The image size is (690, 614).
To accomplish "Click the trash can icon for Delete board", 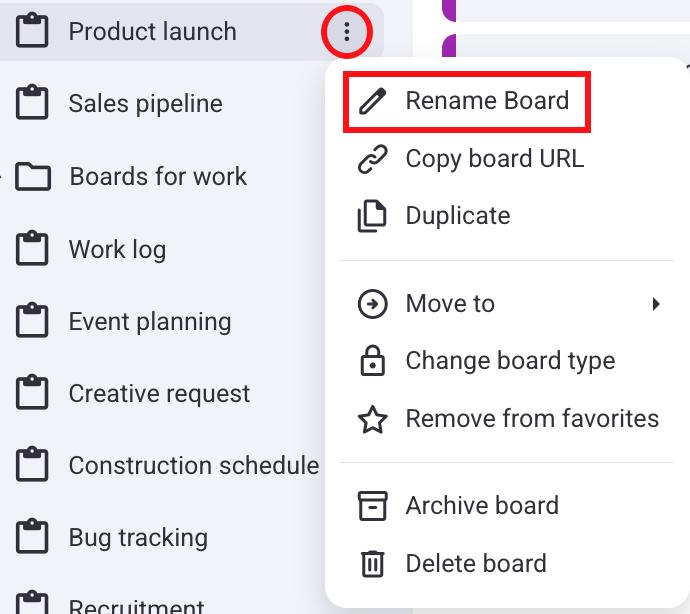I will (372, 564).
